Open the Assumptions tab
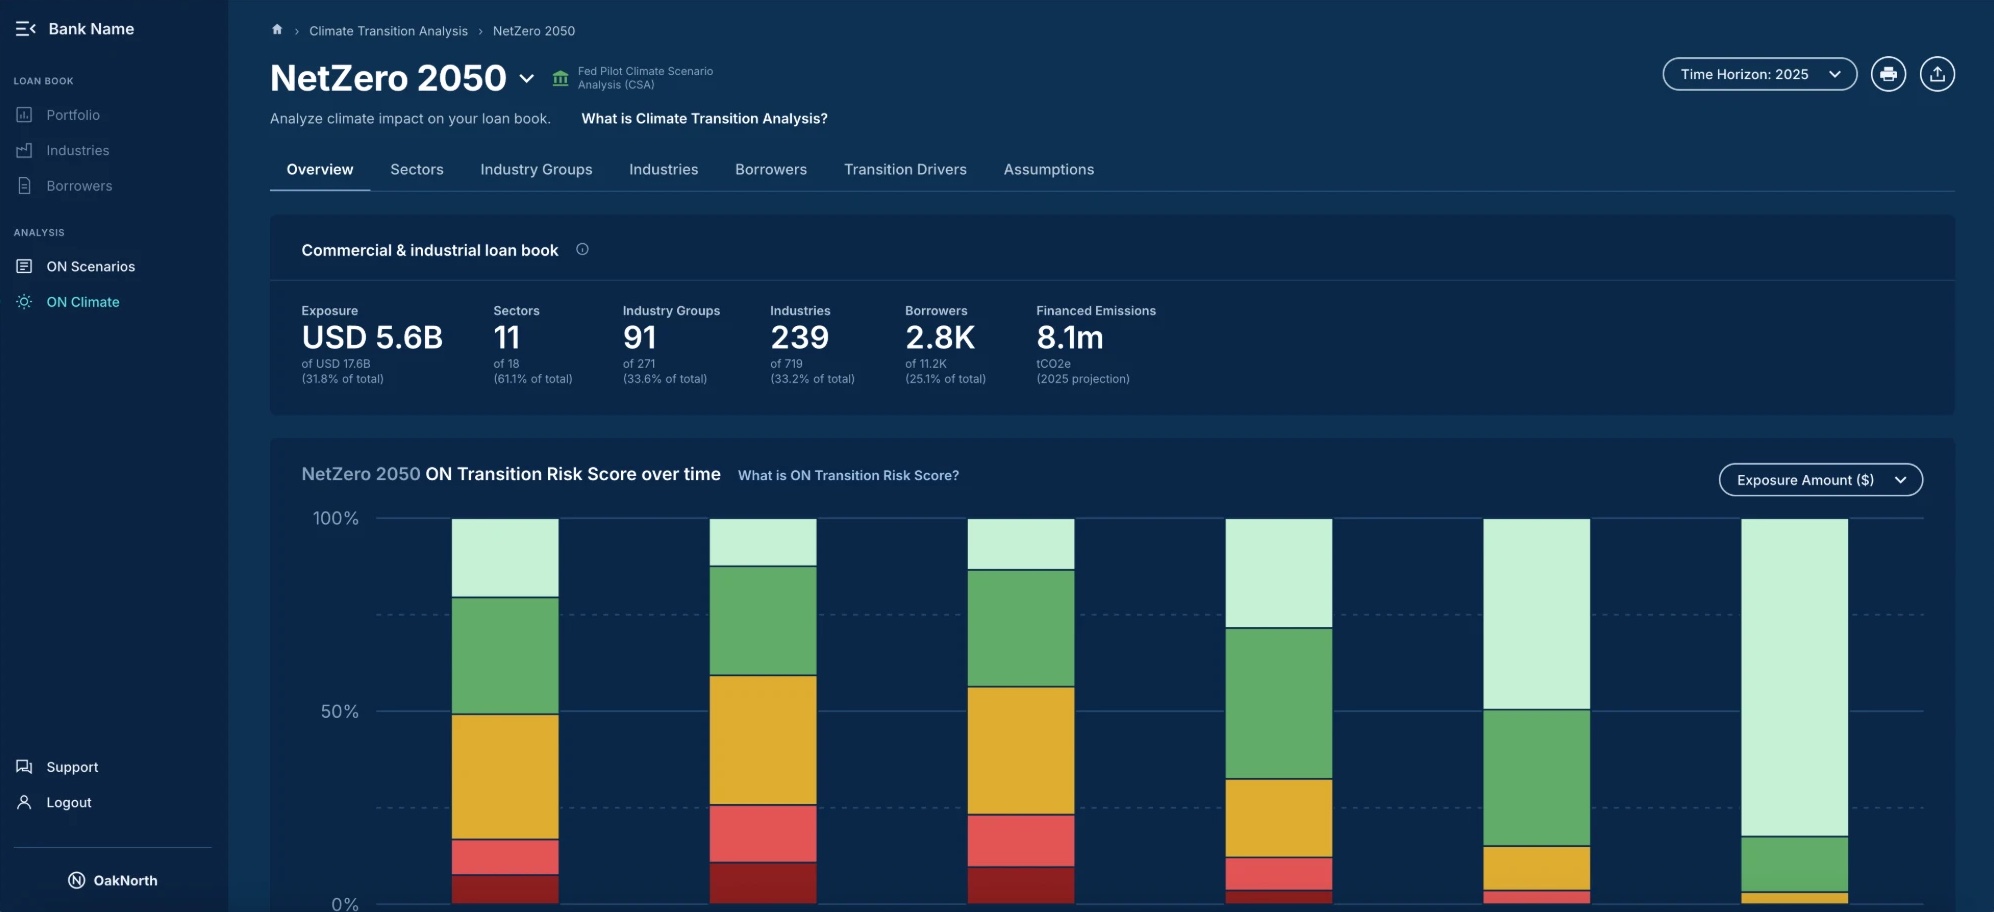The image size is (1994, 912). pyautogui.click(x=1049, y=169)
